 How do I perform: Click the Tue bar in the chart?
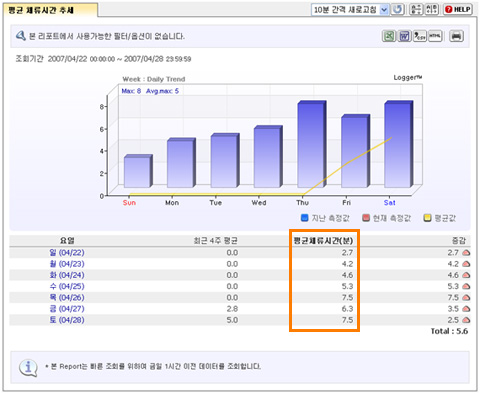point(225,160)
